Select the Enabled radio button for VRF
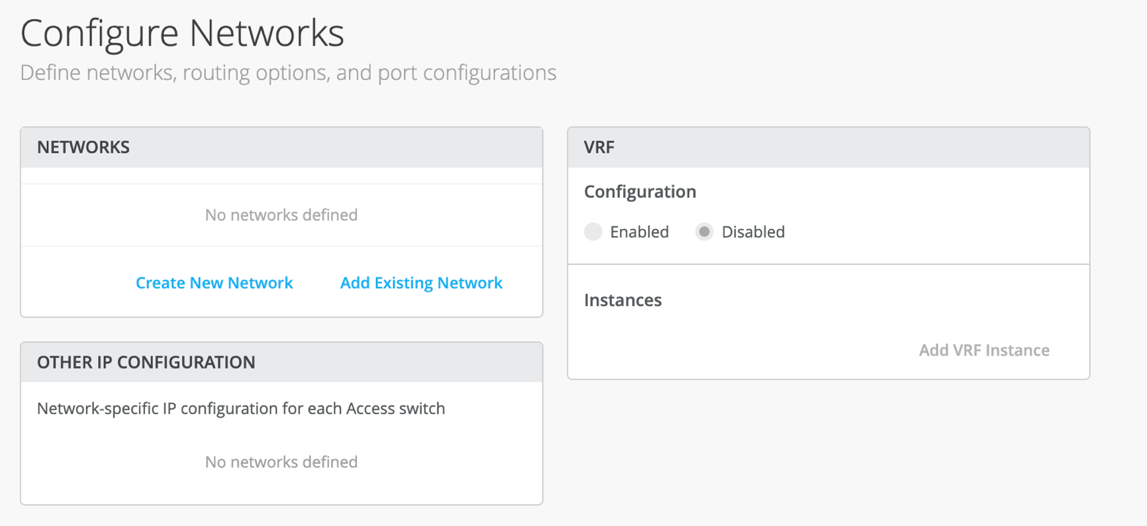 (x=593, y=232)
